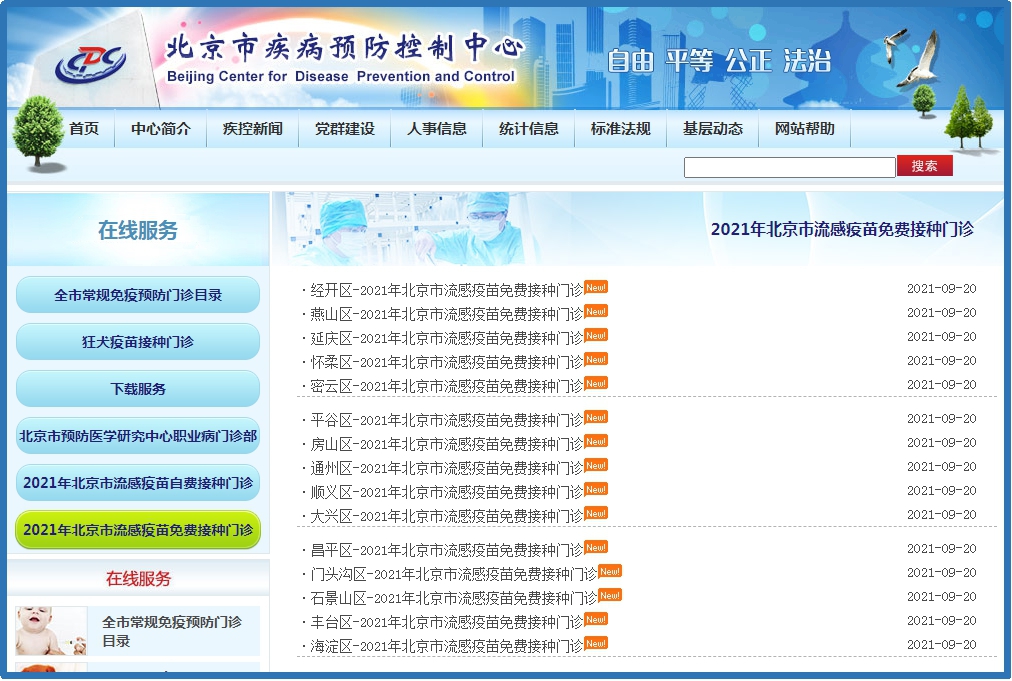Go to 基层动态 page
Screen dimensions: 1012x681
click(713, 128)
